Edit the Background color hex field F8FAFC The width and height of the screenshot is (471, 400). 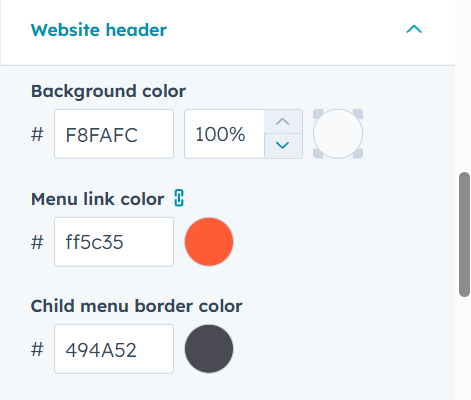114,134
